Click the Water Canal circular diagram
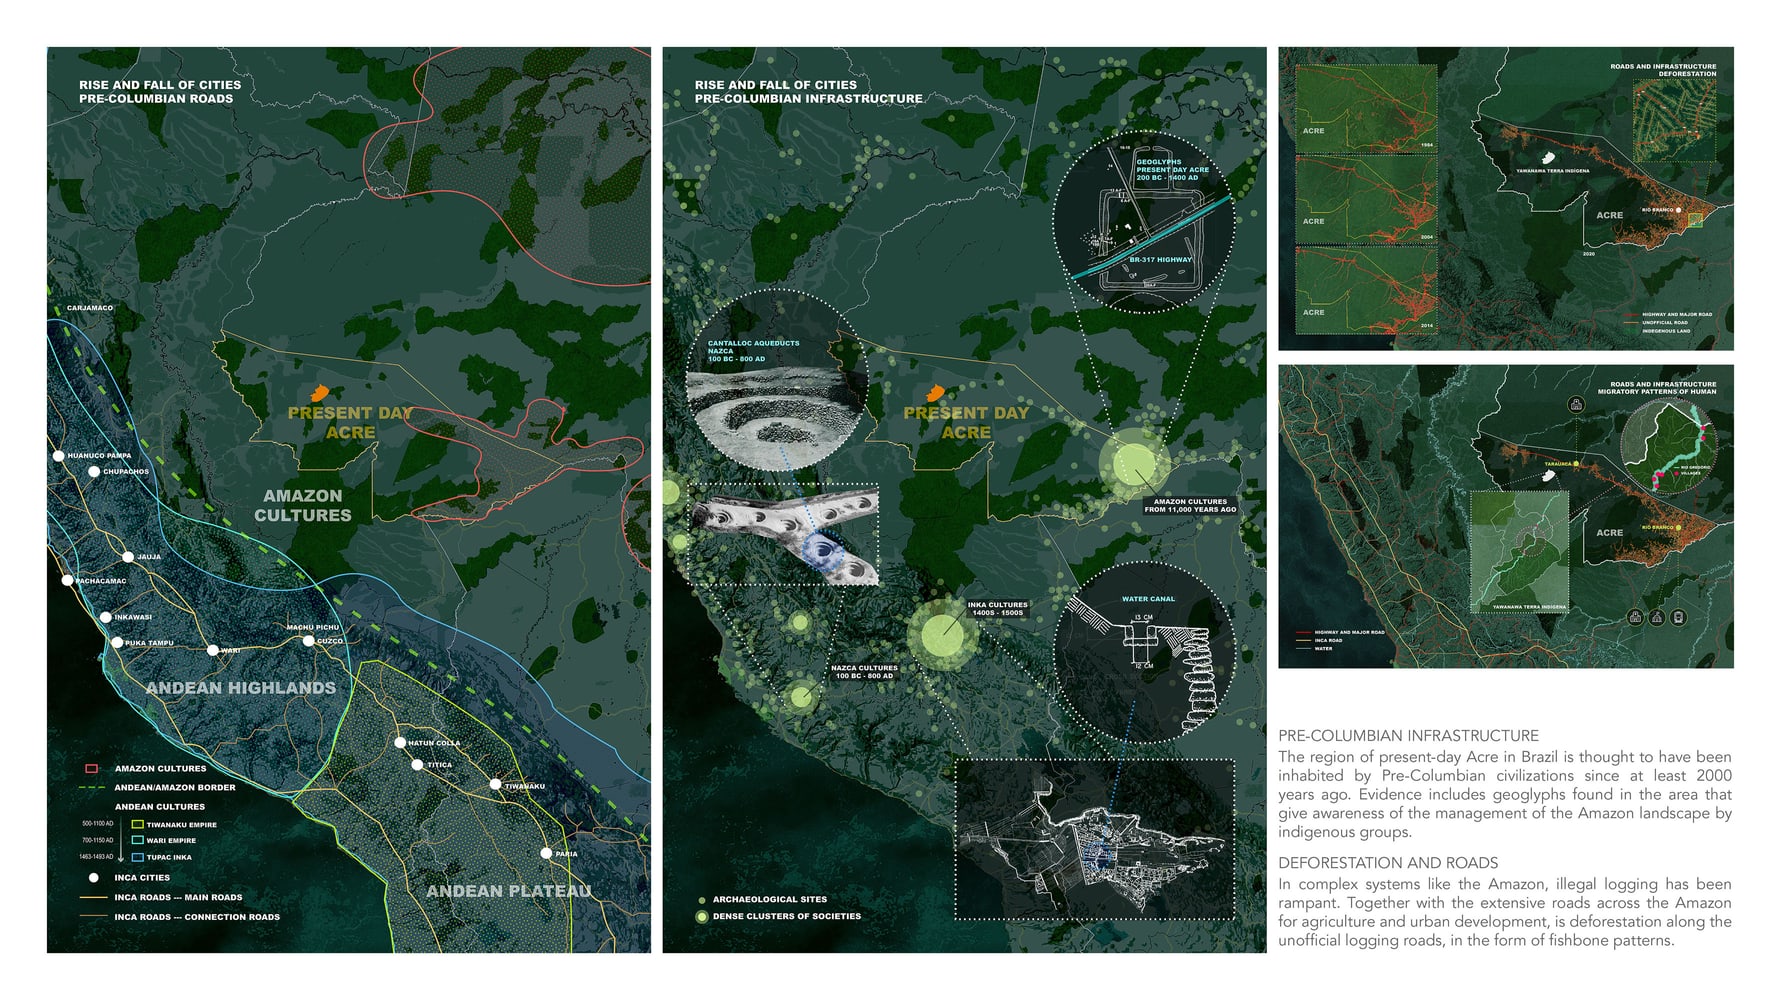 click(1144, 653)
